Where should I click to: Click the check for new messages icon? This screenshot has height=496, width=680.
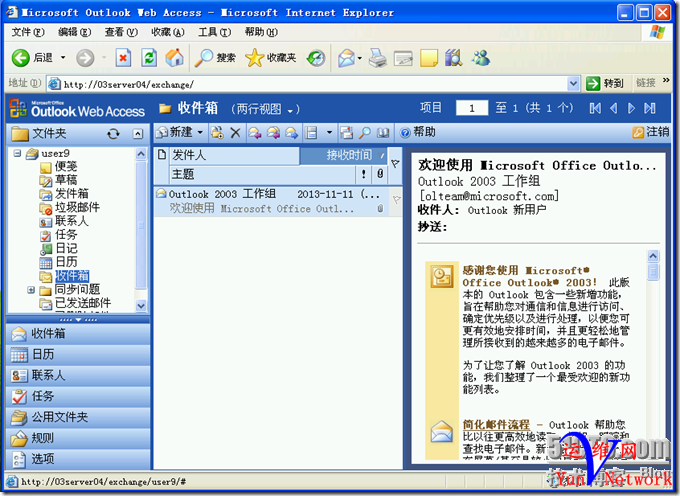(347, 133)
